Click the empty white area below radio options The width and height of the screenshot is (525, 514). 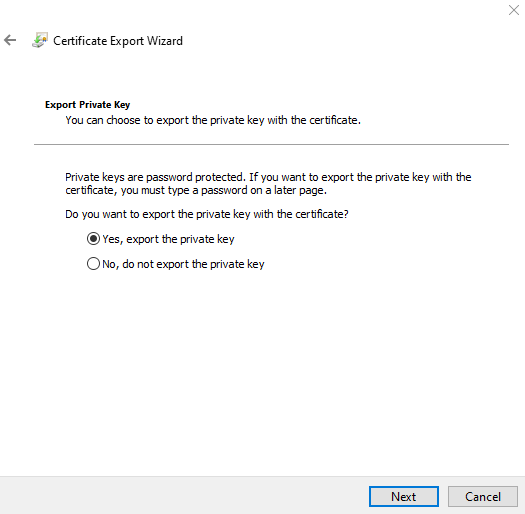click(261, 368)
